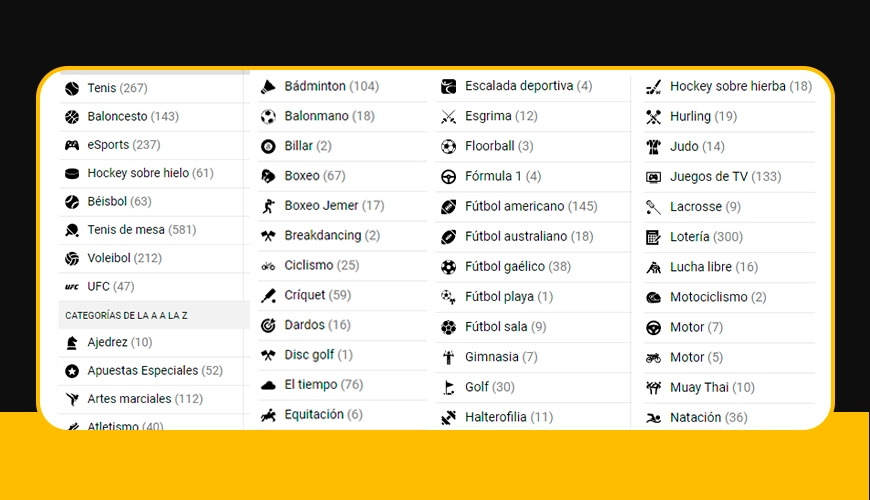Open Hockey sobre hierba listing
Screen dimensions: 870x500
[729, 87]
